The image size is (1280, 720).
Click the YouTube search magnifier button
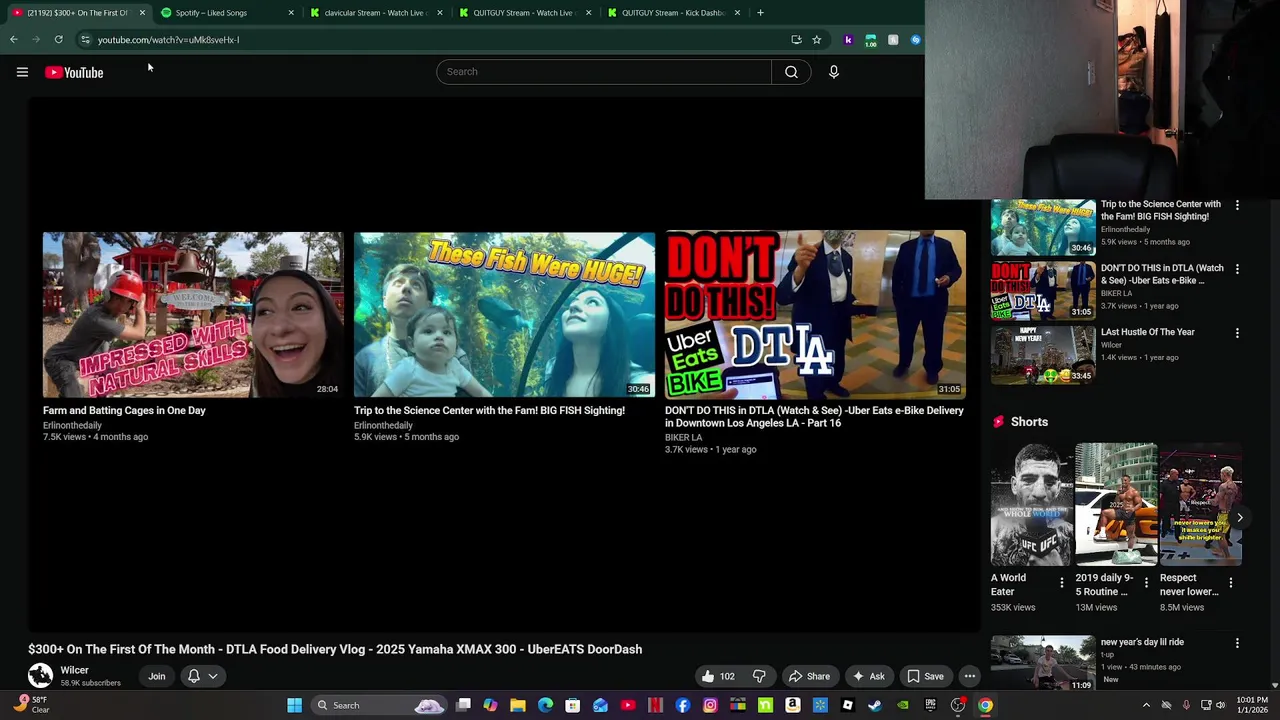click(791, 72)
